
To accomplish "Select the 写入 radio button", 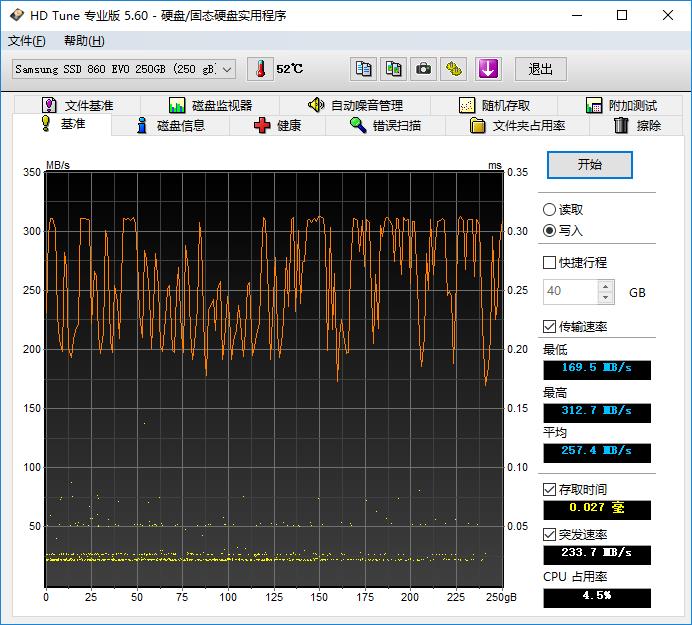I will [x=549, y=231].
